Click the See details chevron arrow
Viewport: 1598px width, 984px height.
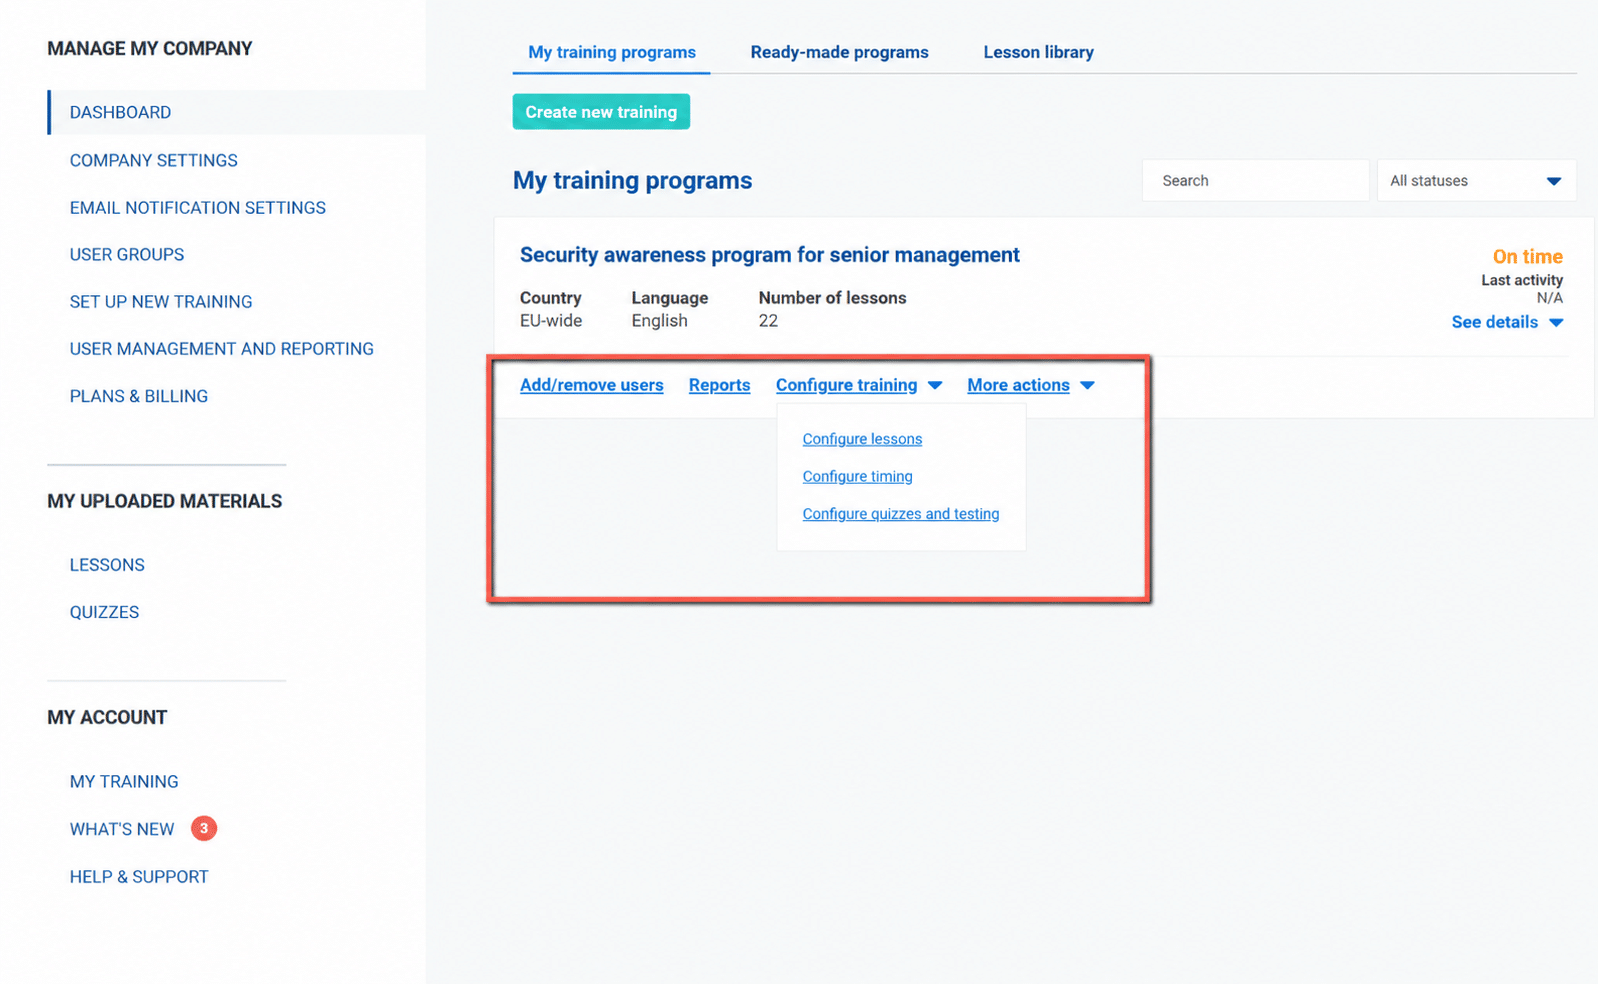click(1556, 322)
